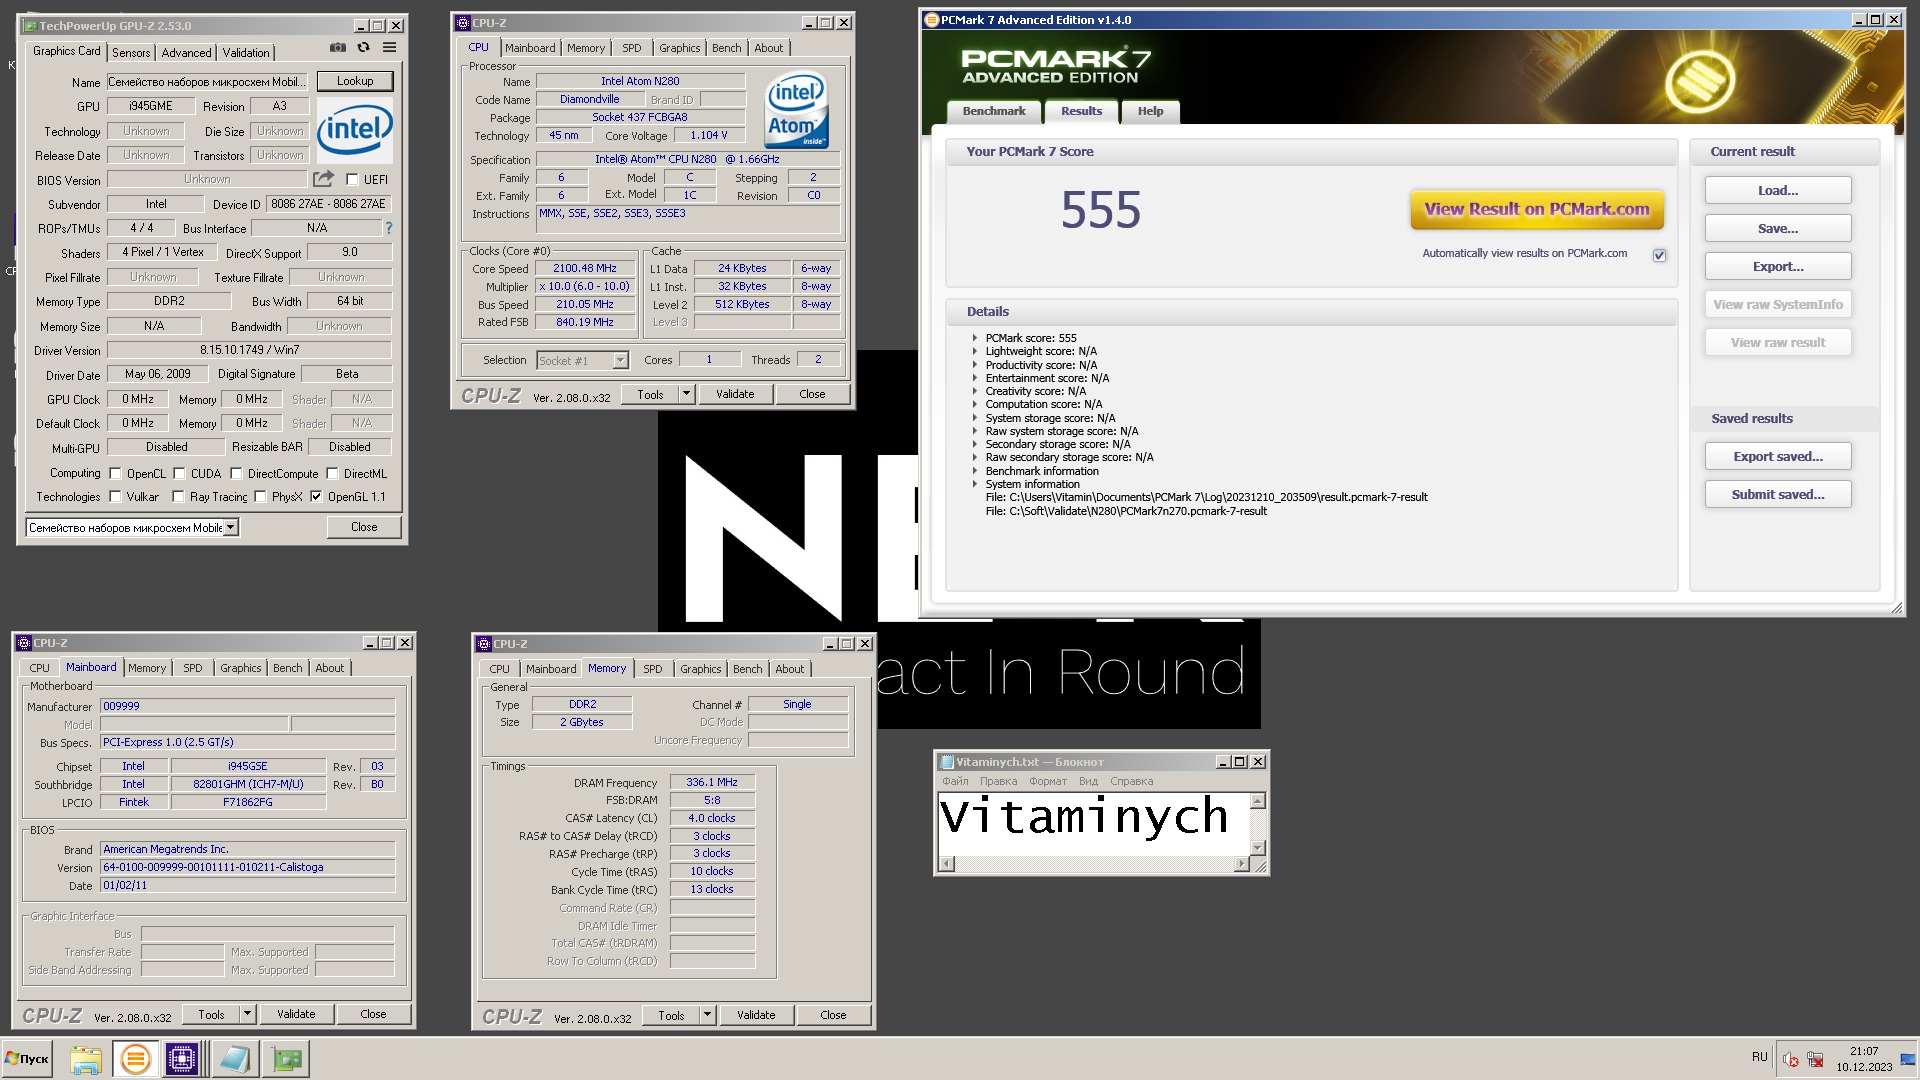Open the GPU-Z hamburger menu
Viewport: 1920px width, 1080px height.
click(x=390, y=48)
